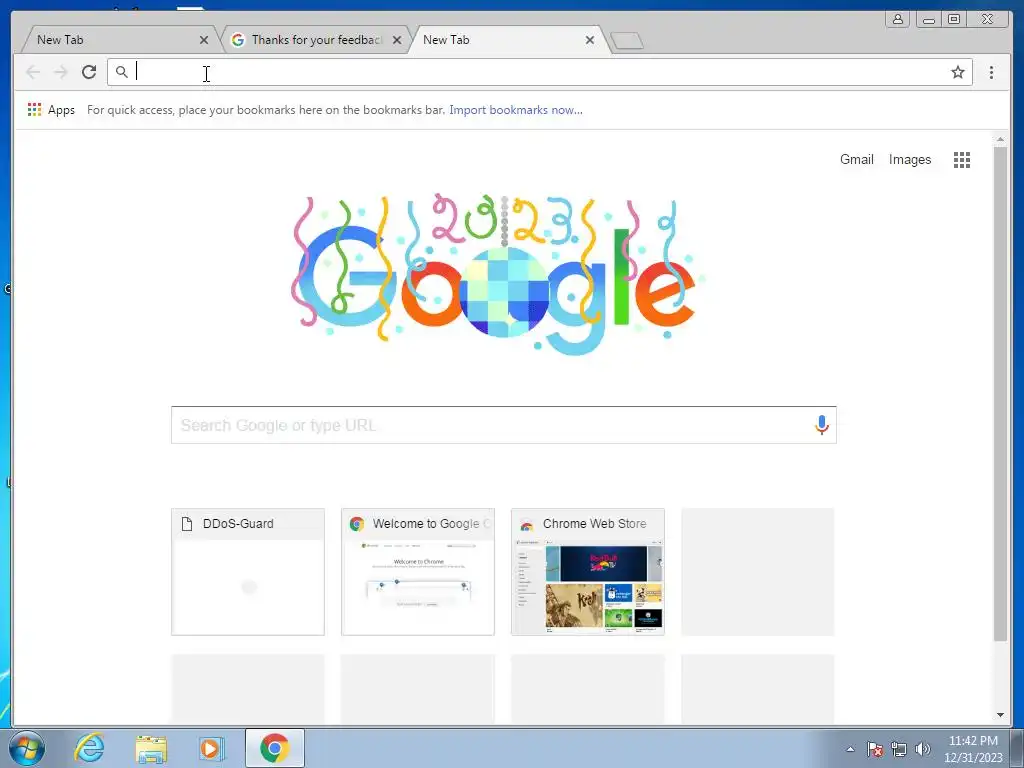Click the back navigation arrow

pyautogui.click(x=33, y=72)
